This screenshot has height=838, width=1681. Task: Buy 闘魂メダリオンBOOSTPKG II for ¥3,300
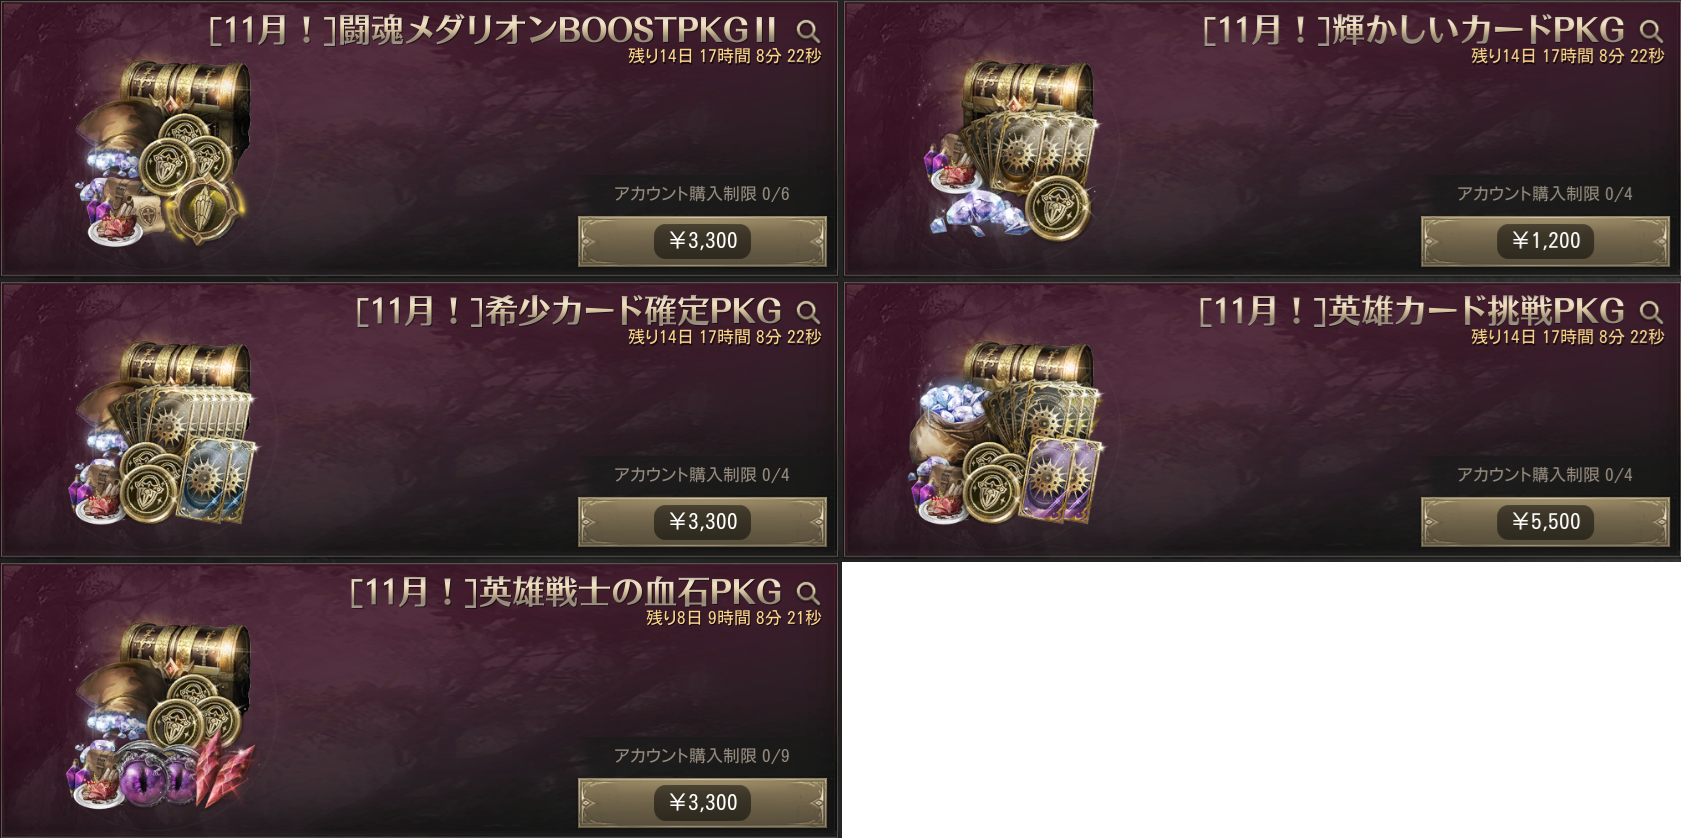click(702, 241)
